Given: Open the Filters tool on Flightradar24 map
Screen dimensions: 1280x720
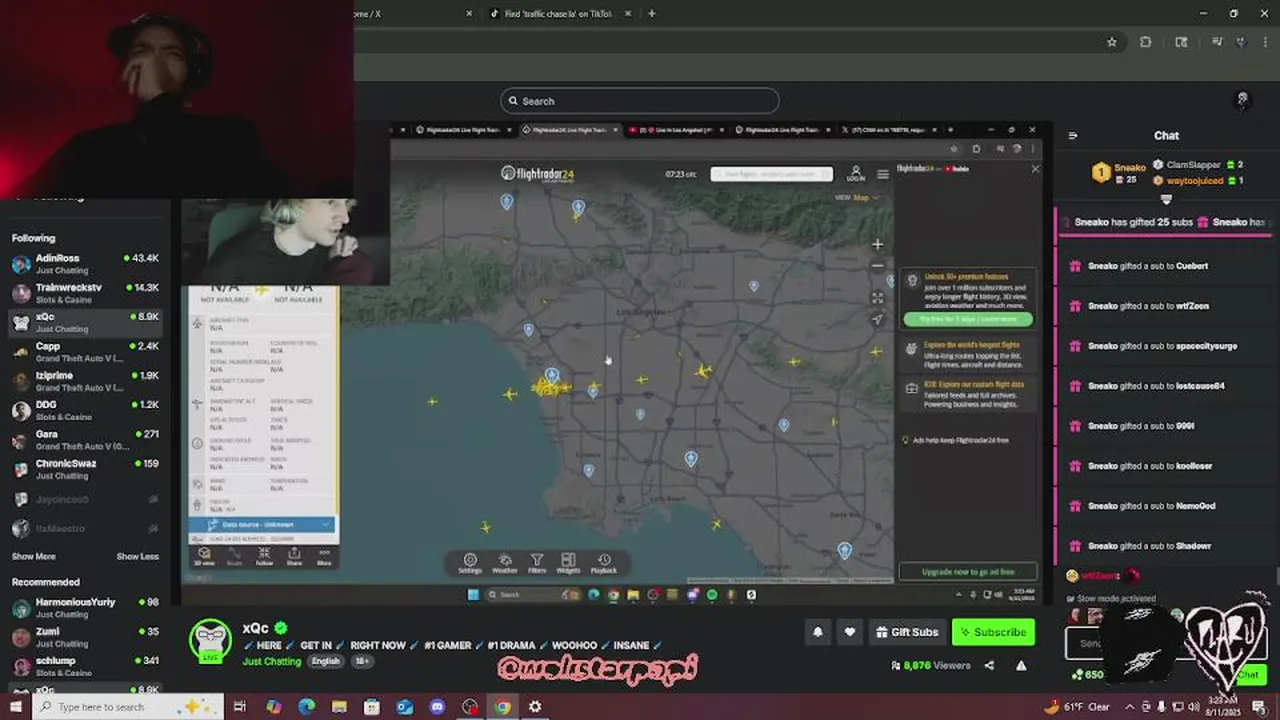Looking at the screenshot, I should pyautogui.click(x=537, y=563).
